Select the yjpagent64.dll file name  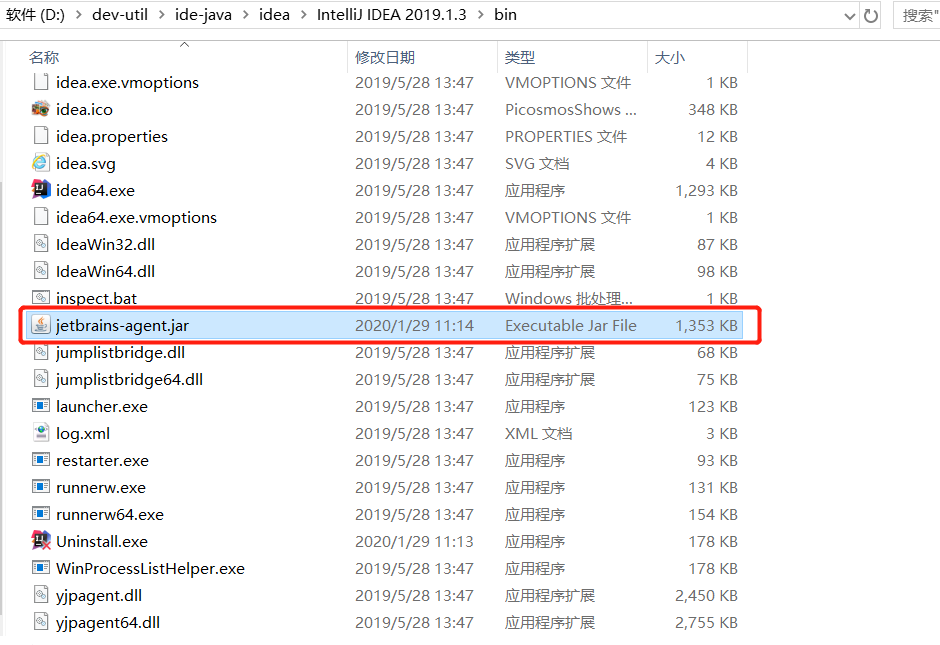108,622
